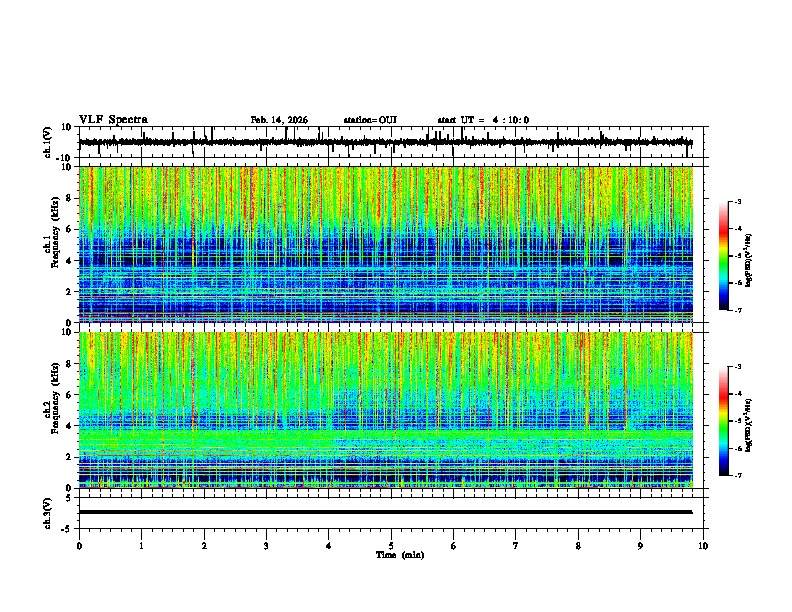Click the 'ch.3(V)' axis label
This screenshot has height=612, width=792.
[x=48, y=514]
